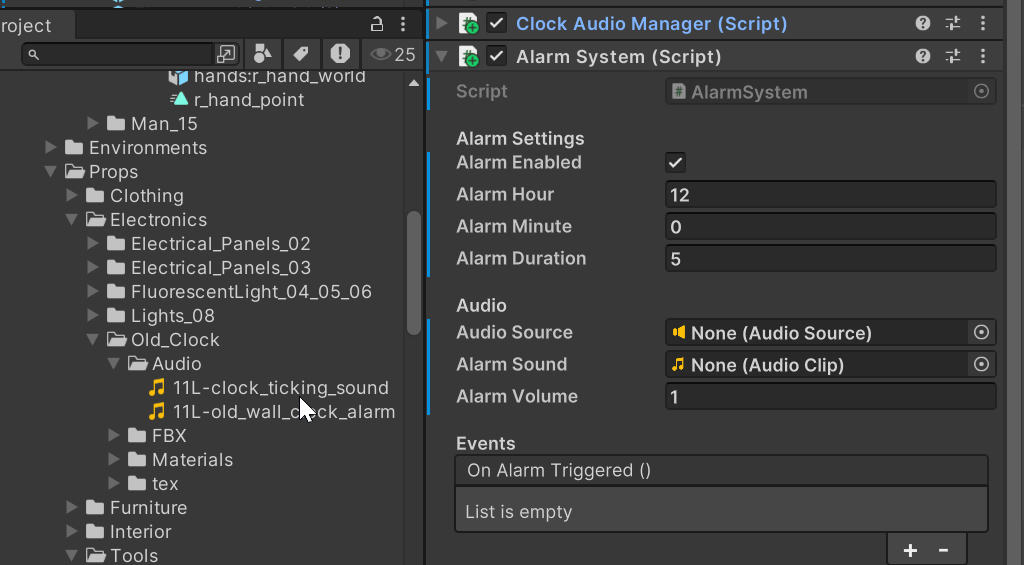Image resolution: width=1024 pixels, height=565 pixels.
Task: Collapse the Old_Clock folder
Action: click(x=93, y=339)
